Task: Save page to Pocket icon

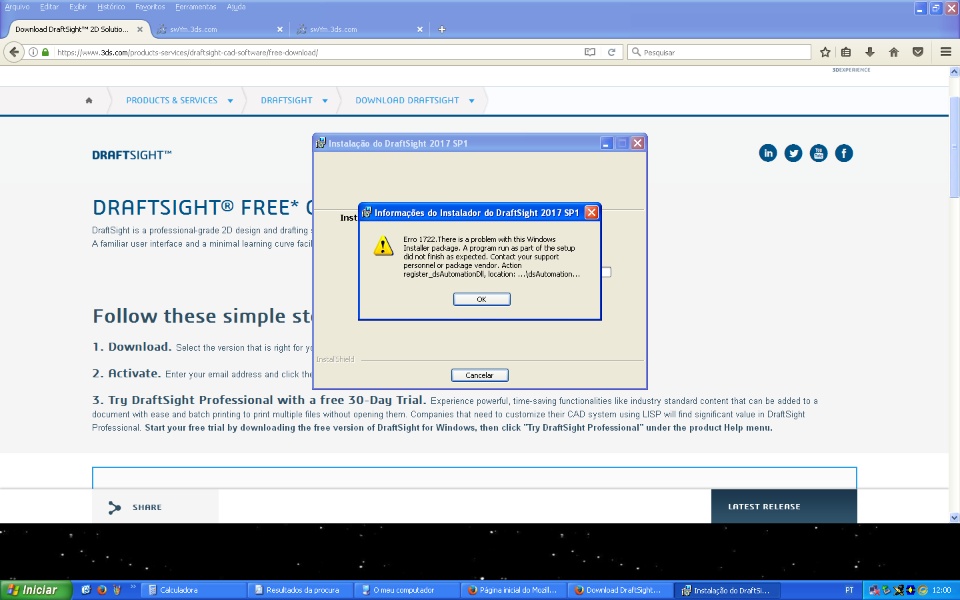Action: point(917,52)
